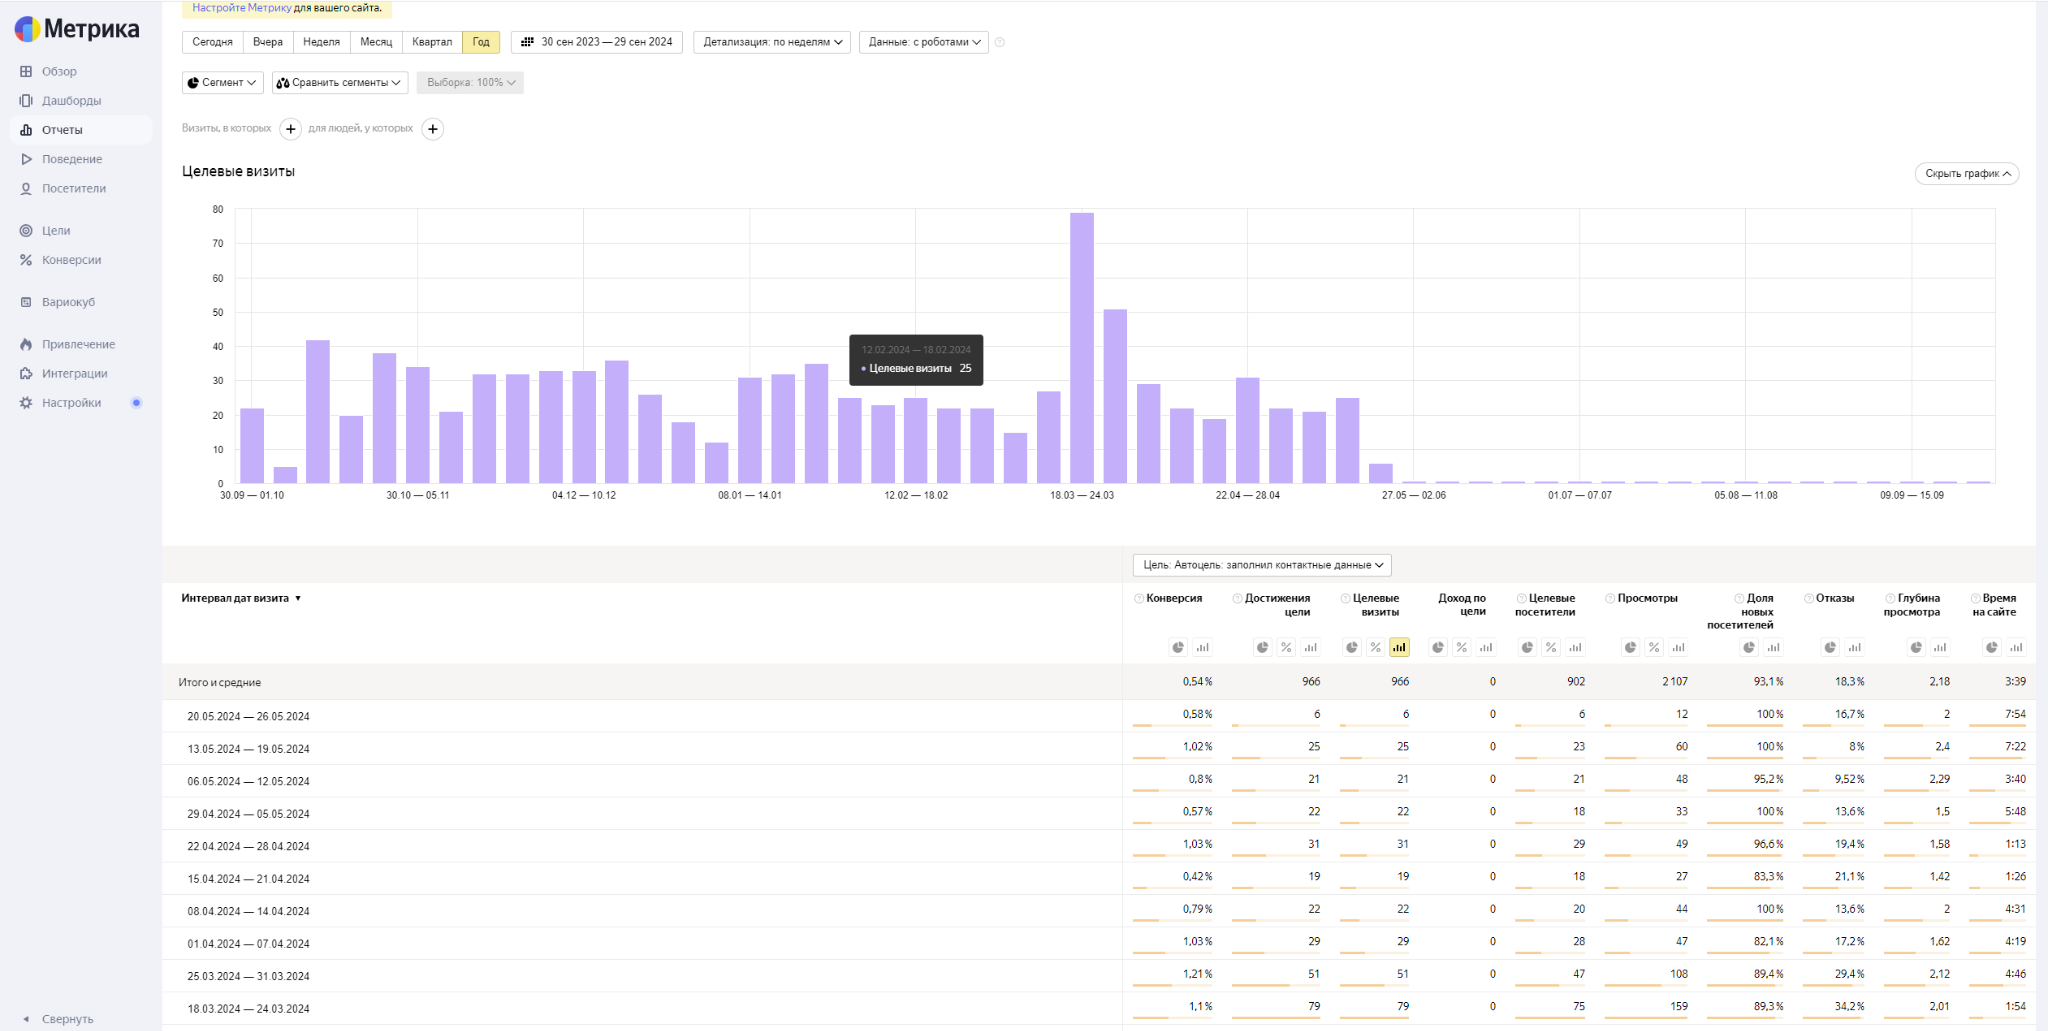Image resolution: width=2048 pixels, height=1031 pixels.
Task: Click help icon next to Данные dropdown
Action: [1000, 42]
